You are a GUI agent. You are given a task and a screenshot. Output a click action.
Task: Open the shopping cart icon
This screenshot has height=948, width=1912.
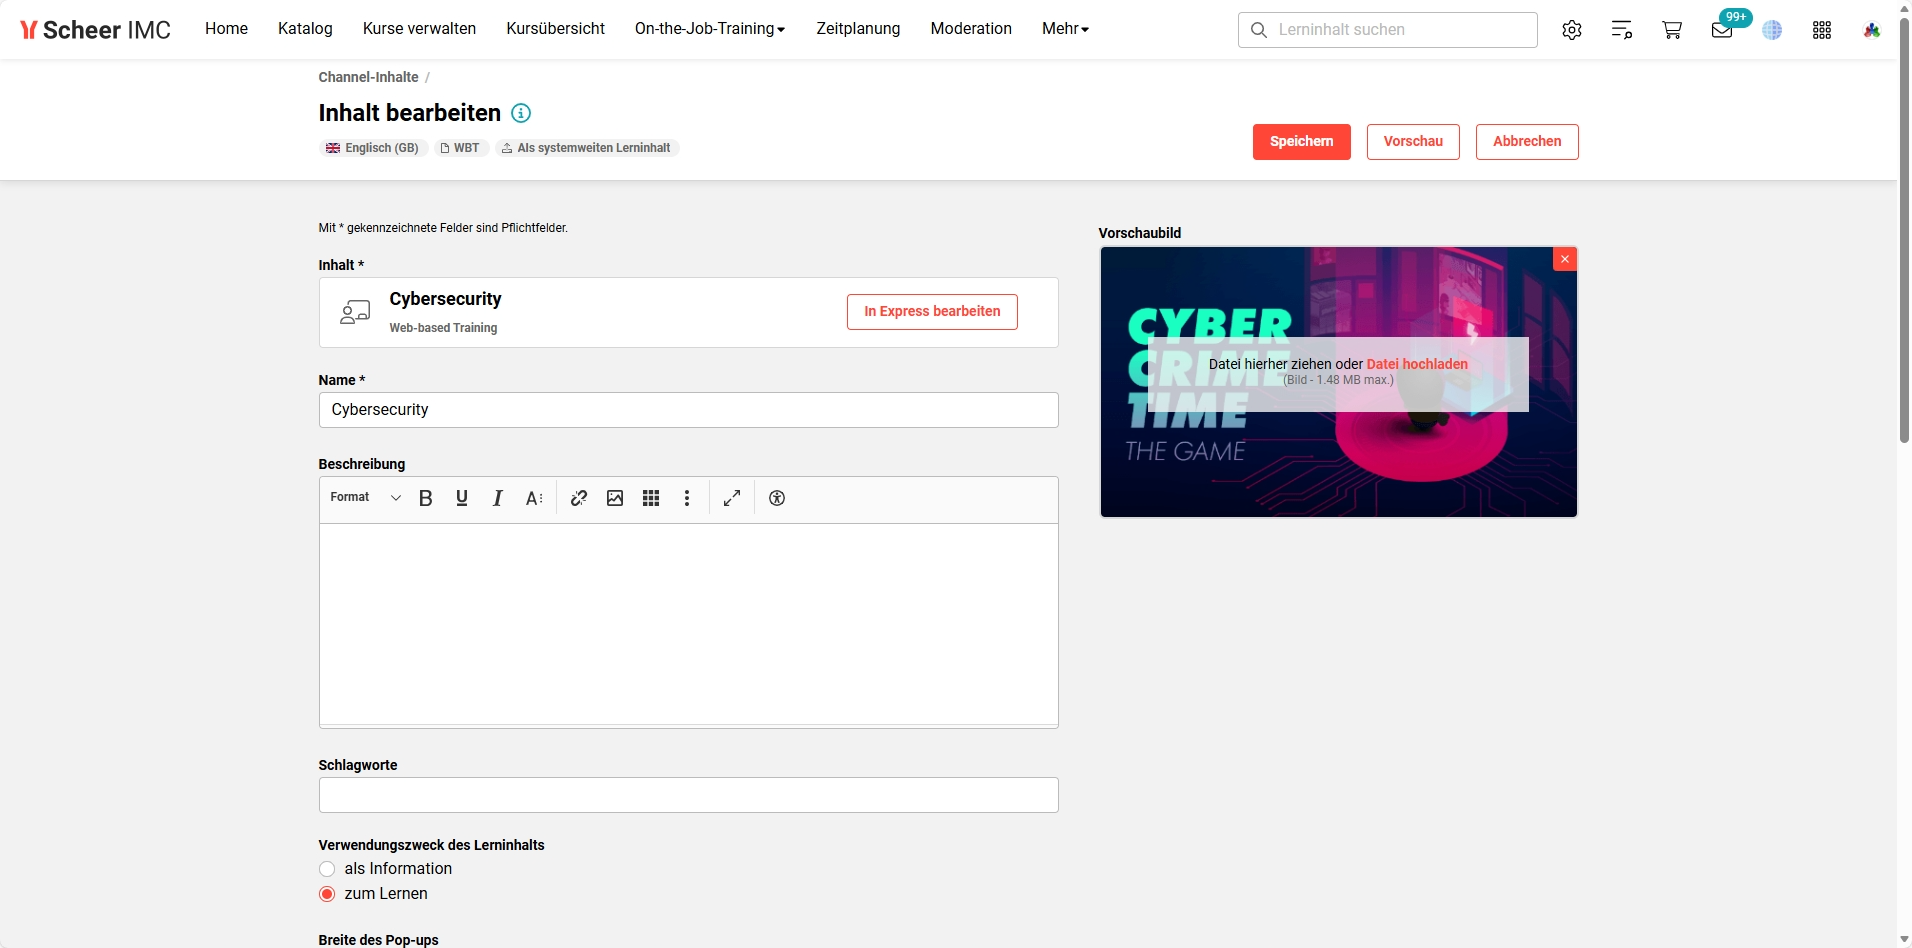pyautogui.click(x=1672, y=30)
